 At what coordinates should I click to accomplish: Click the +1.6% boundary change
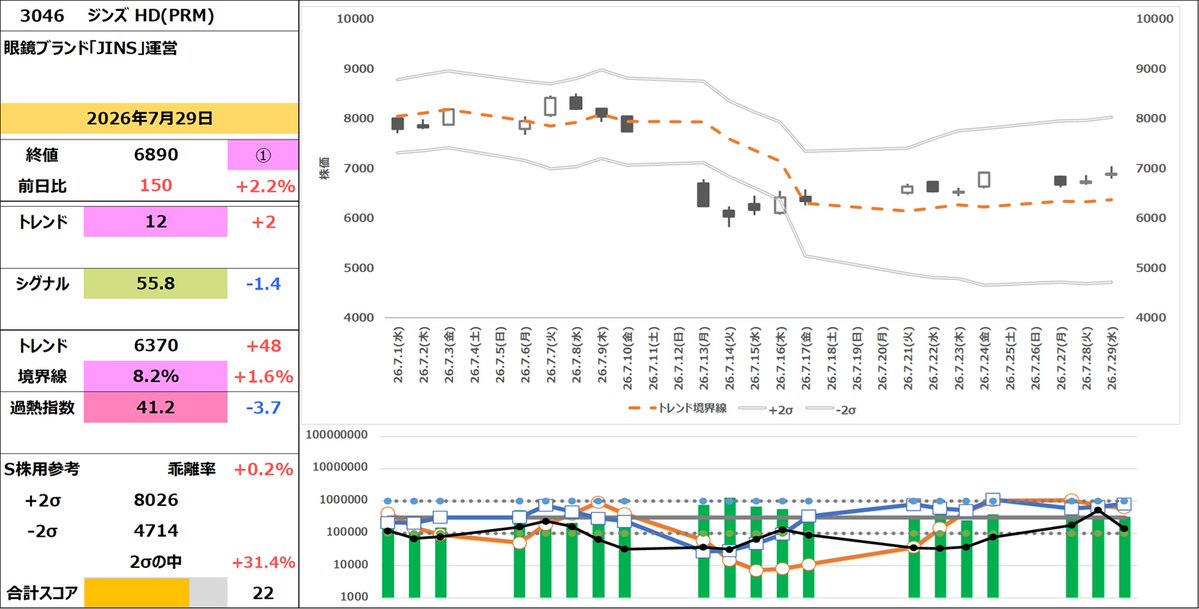[x=265, y=376]
